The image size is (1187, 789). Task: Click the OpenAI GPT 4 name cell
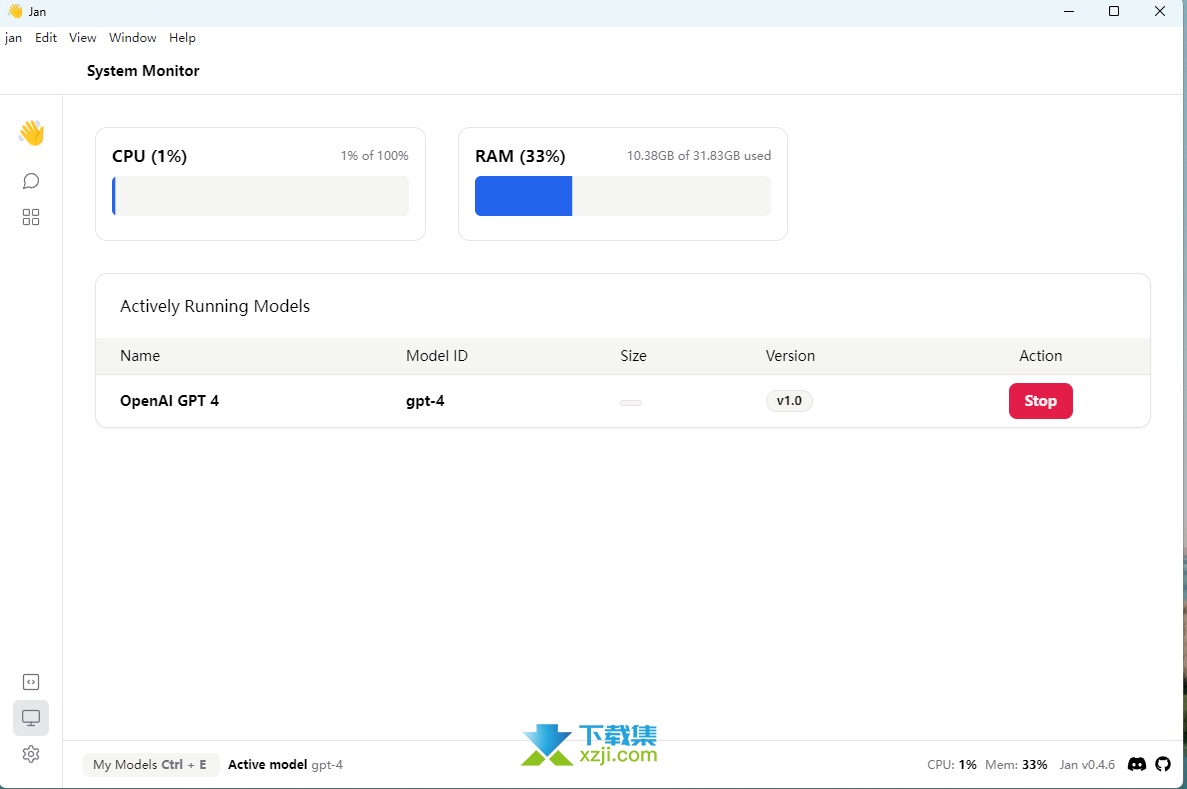tap(170, 401)
